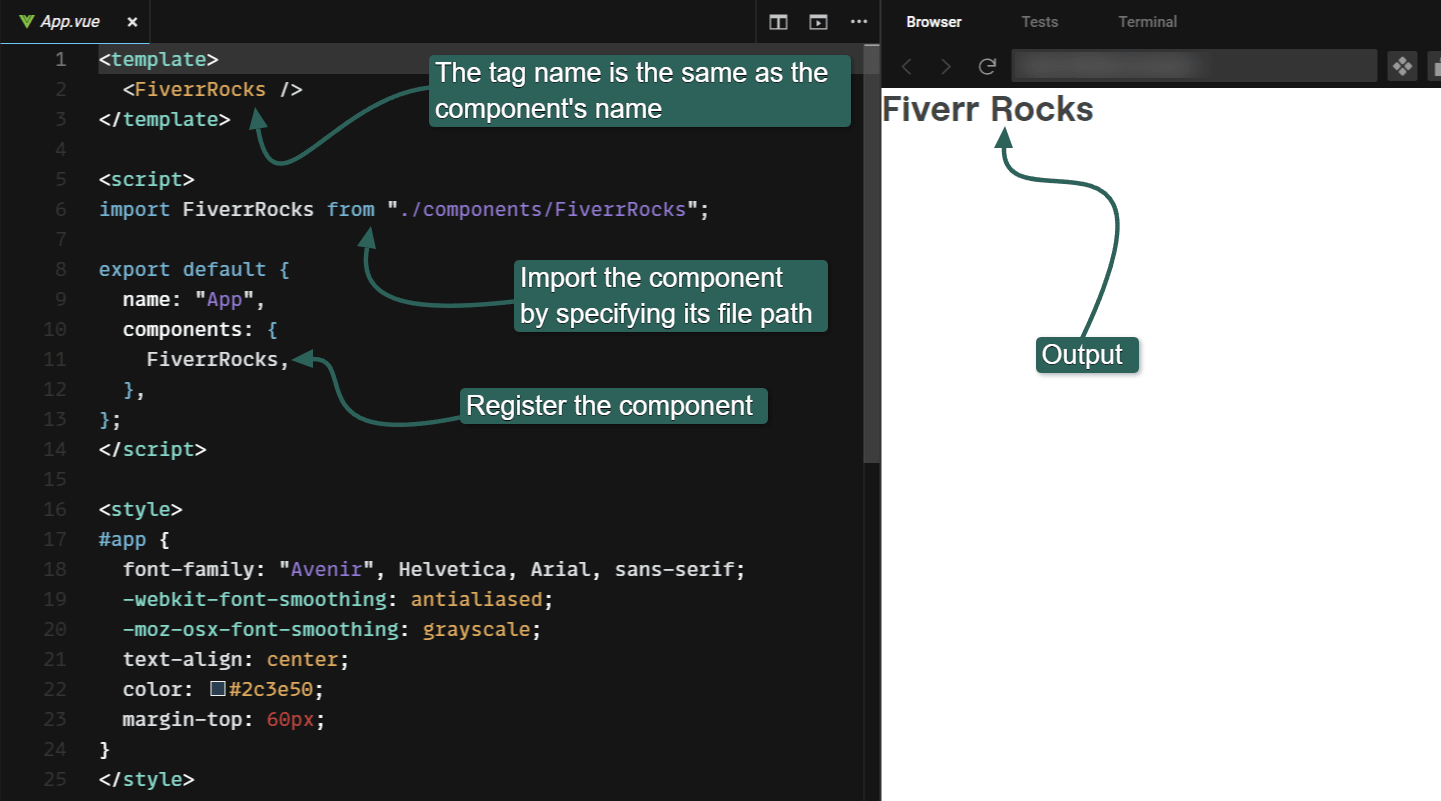1441x801 pixels.
Task: Click the #app selector on line 17
Action: (x=122, y=540)
